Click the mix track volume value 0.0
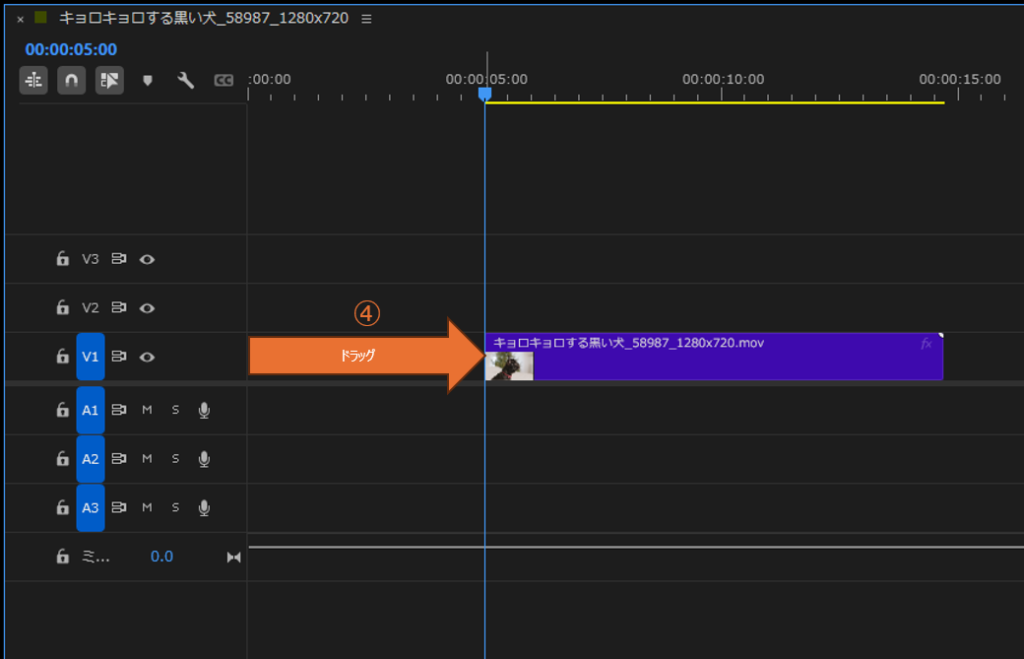The width and height of the screenshot is (1024, 659). (x=161, y=557)
